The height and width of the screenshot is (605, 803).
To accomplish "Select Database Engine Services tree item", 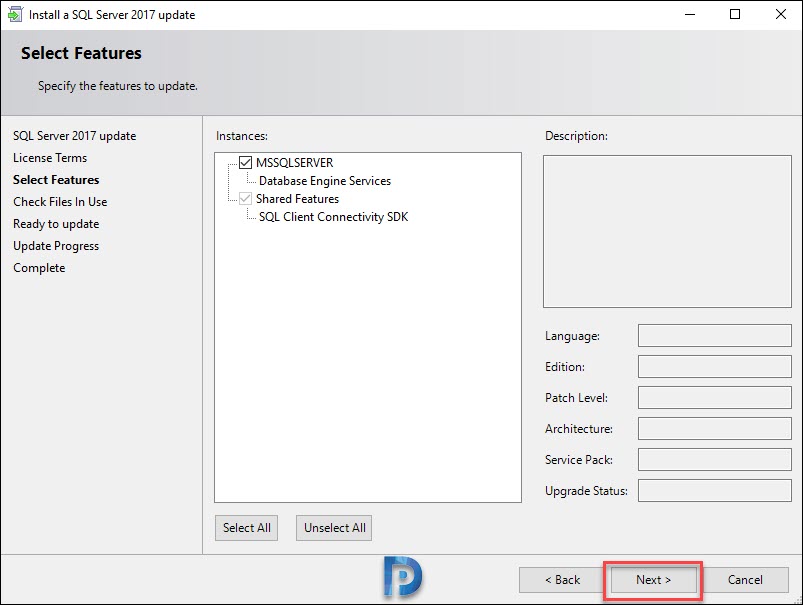I will [325, 181].
